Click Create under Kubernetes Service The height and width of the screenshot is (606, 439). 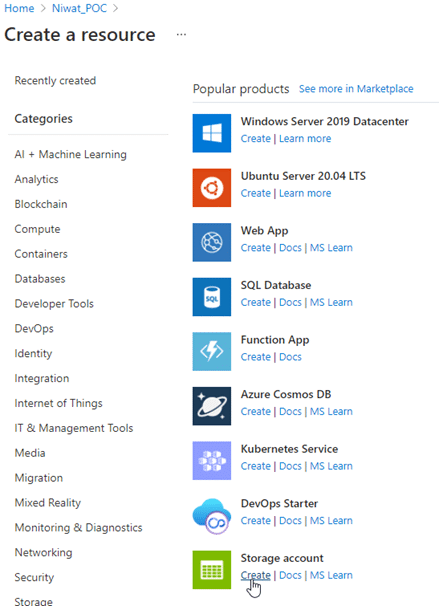(x=255, y=466)
